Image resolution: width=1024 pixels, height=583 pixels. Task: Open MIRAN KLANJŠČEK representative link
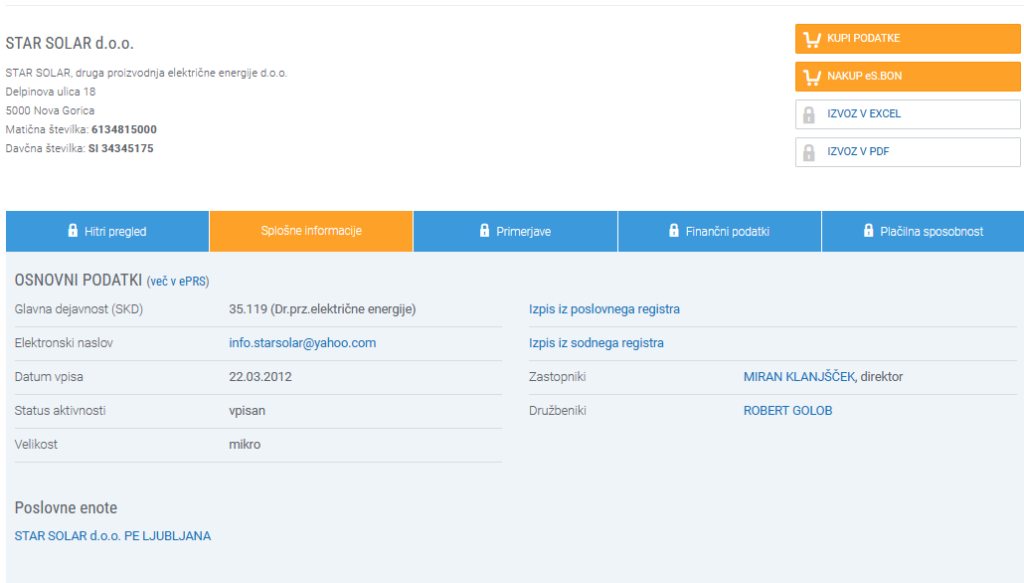pos(799,377)
